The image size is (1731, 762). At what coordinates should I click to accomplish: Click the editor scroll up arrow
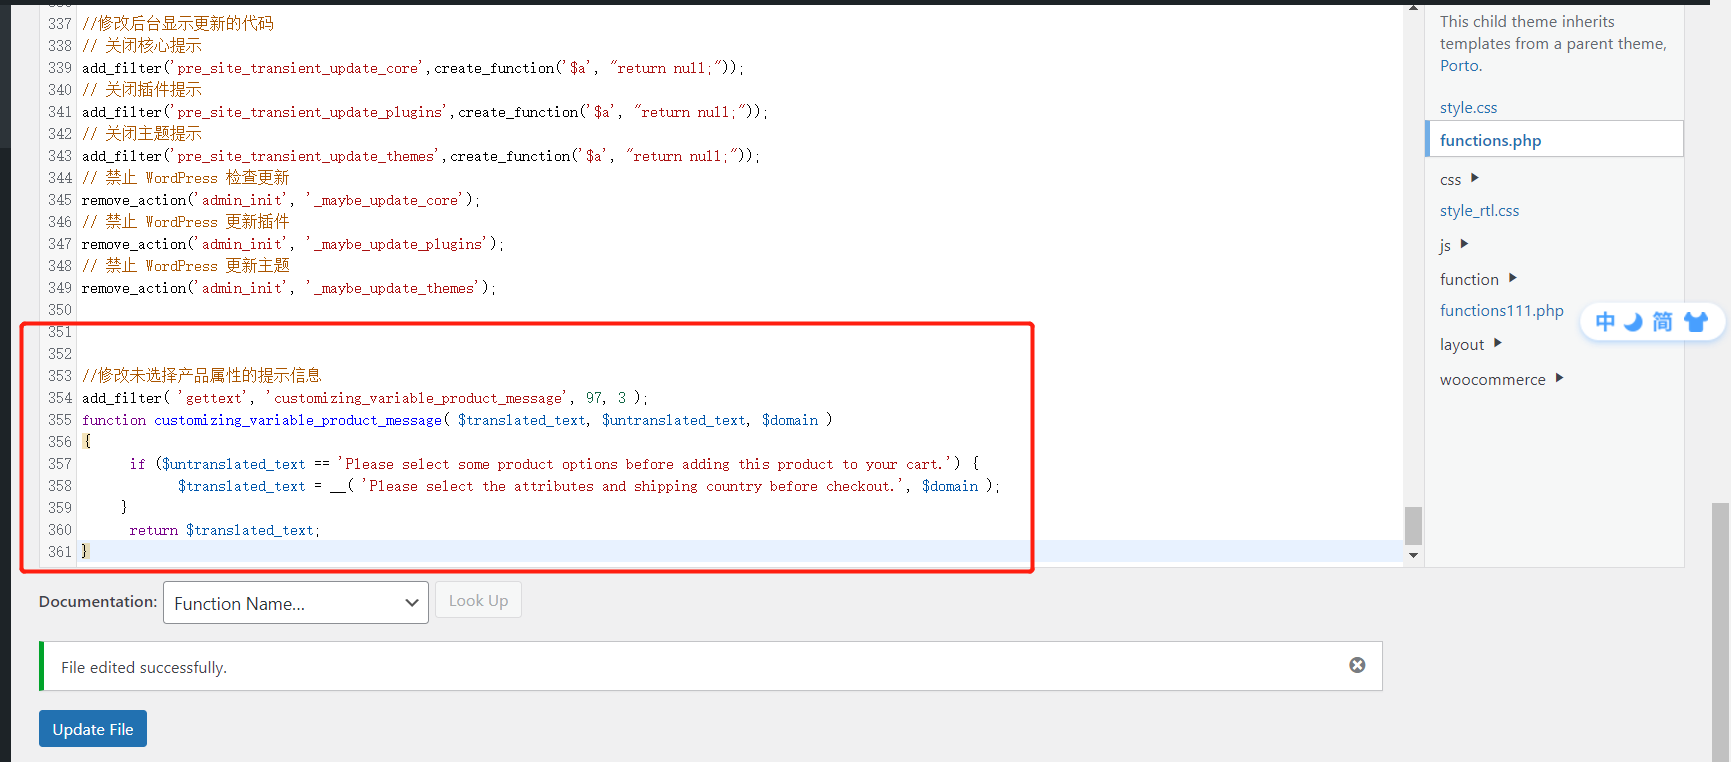point(1413,8)
